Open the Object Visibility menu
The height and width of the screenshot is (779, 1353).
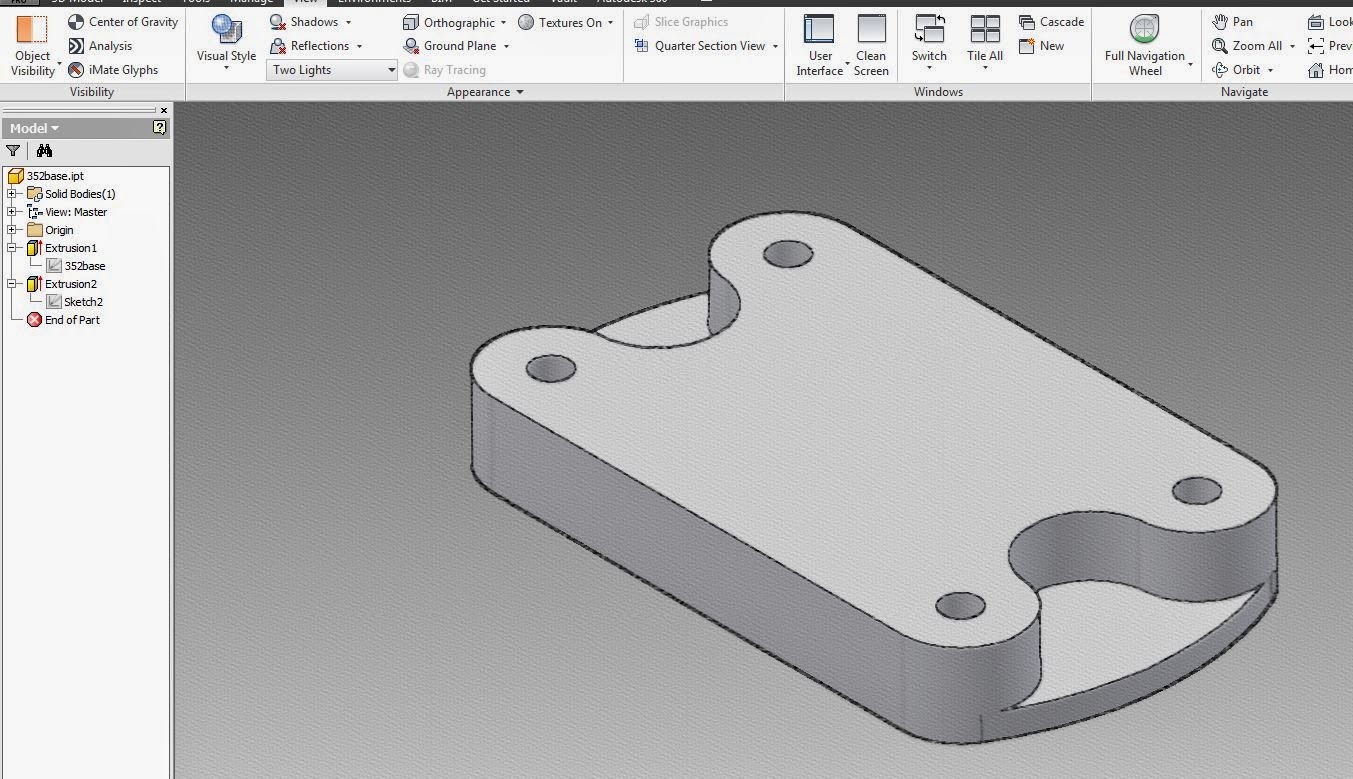(x=33, y=46)
